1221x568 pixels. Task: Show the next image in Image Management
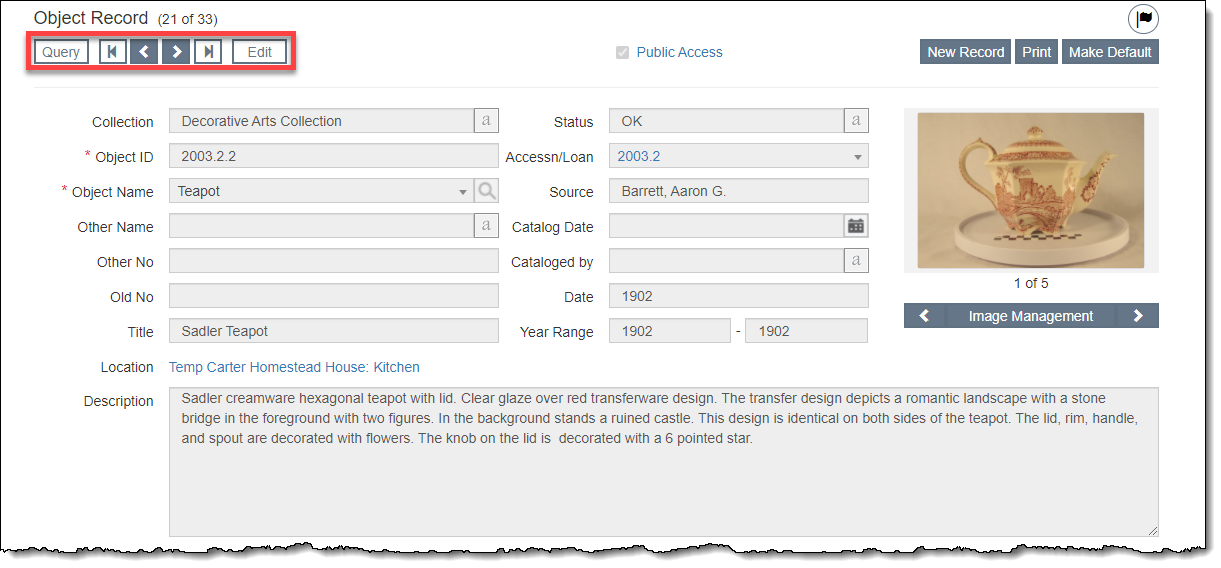pos(1138,316)
